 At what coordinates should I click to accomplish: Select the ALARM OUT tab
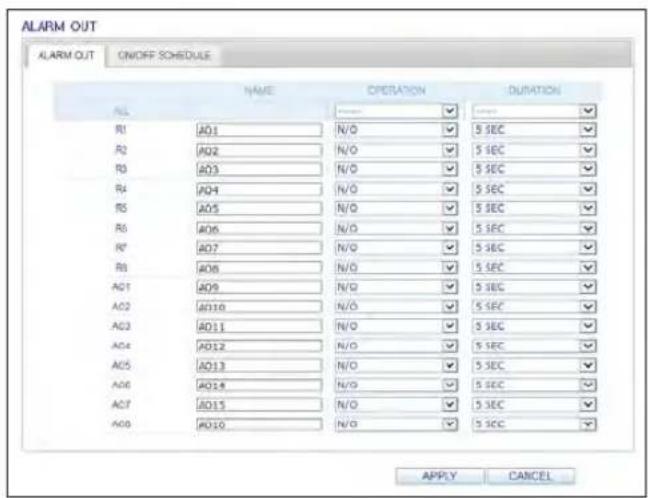(x=66, y=56)
